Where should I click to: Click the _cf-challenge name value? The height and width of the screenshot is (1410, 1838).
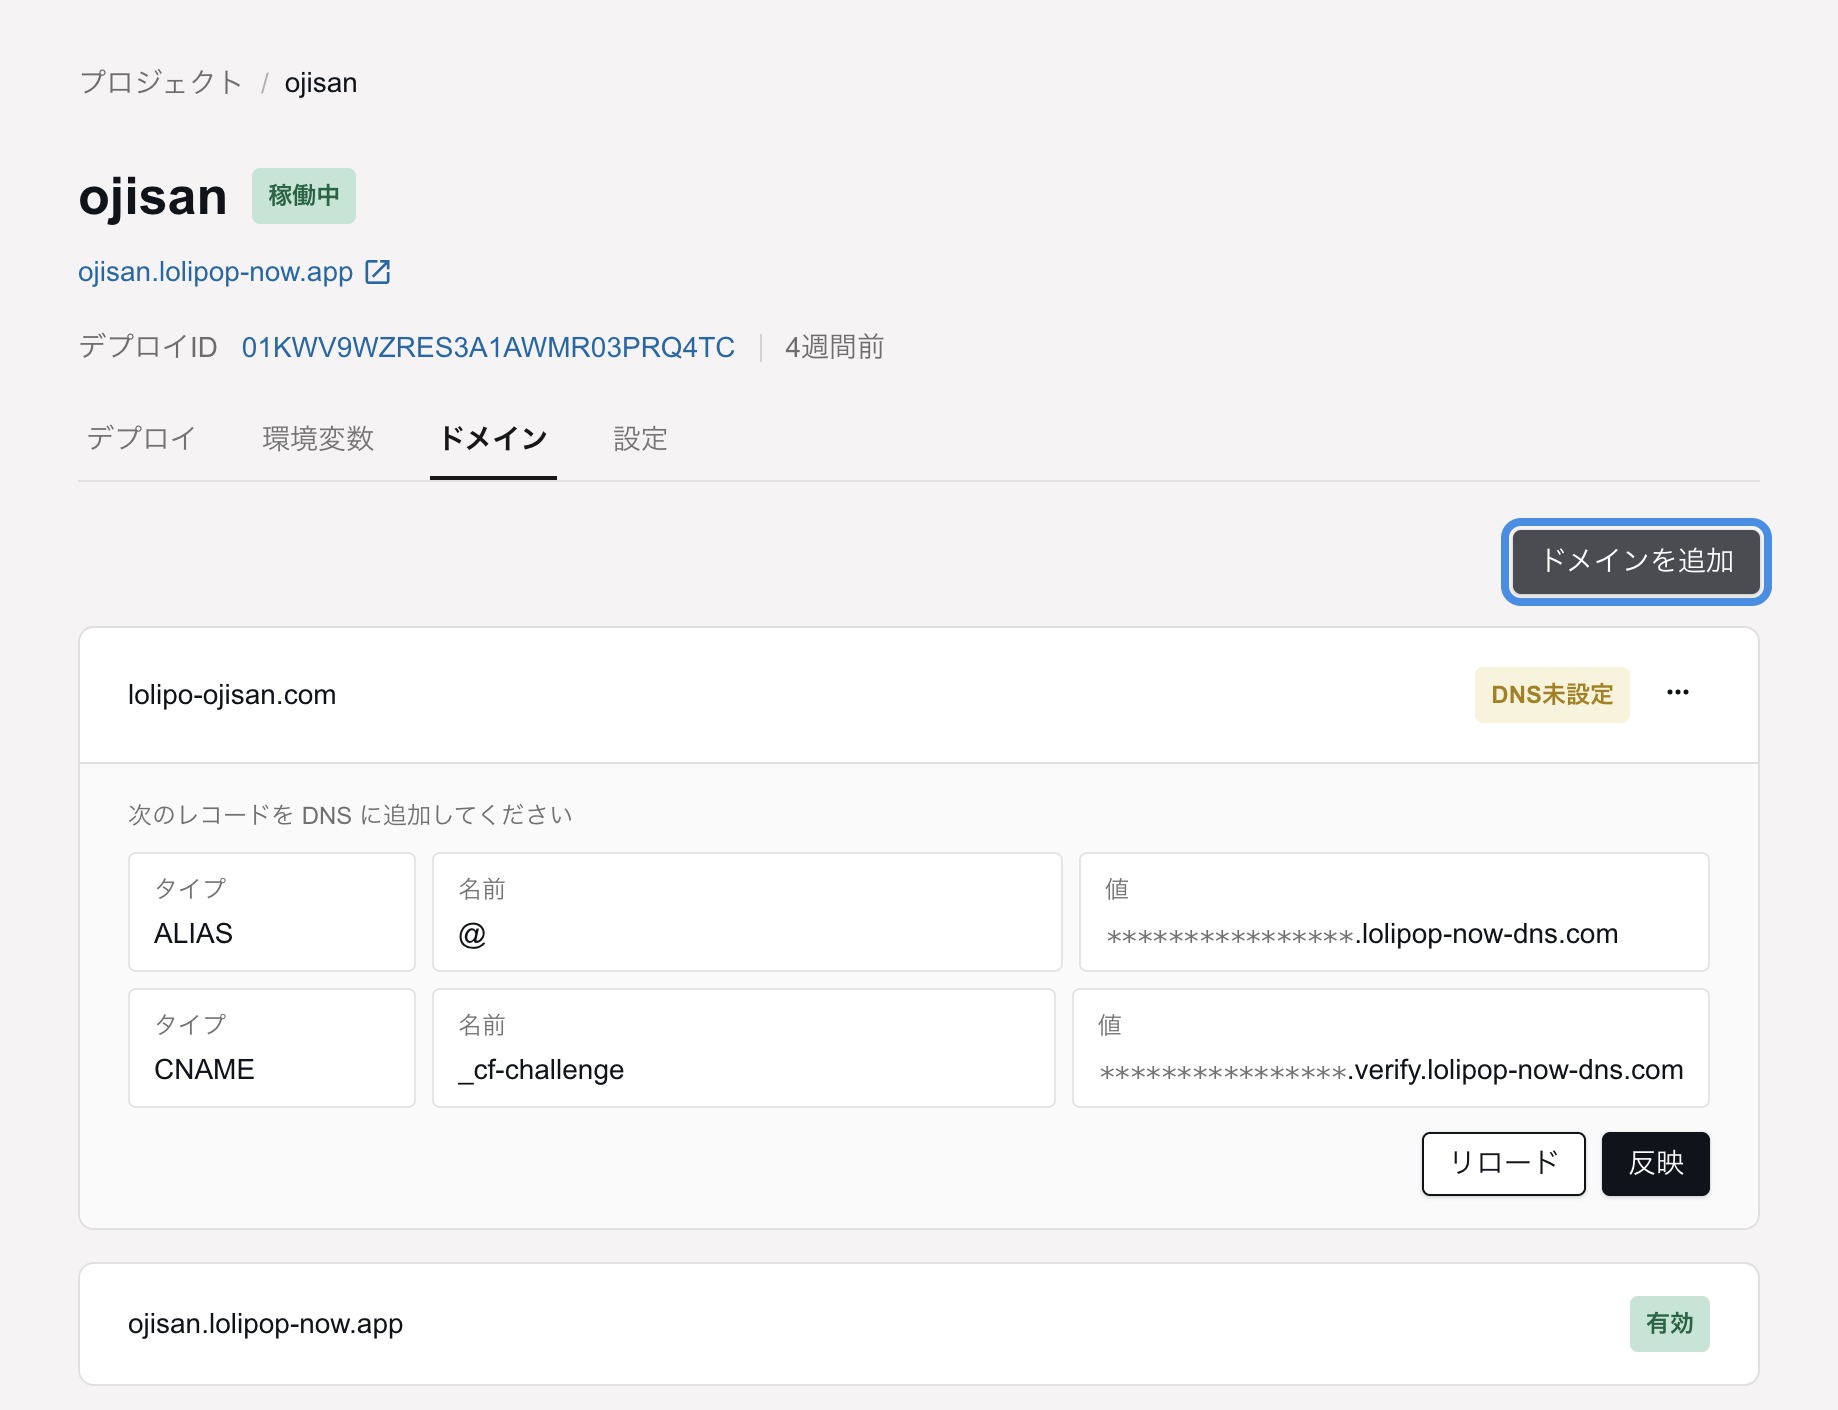541,1070
